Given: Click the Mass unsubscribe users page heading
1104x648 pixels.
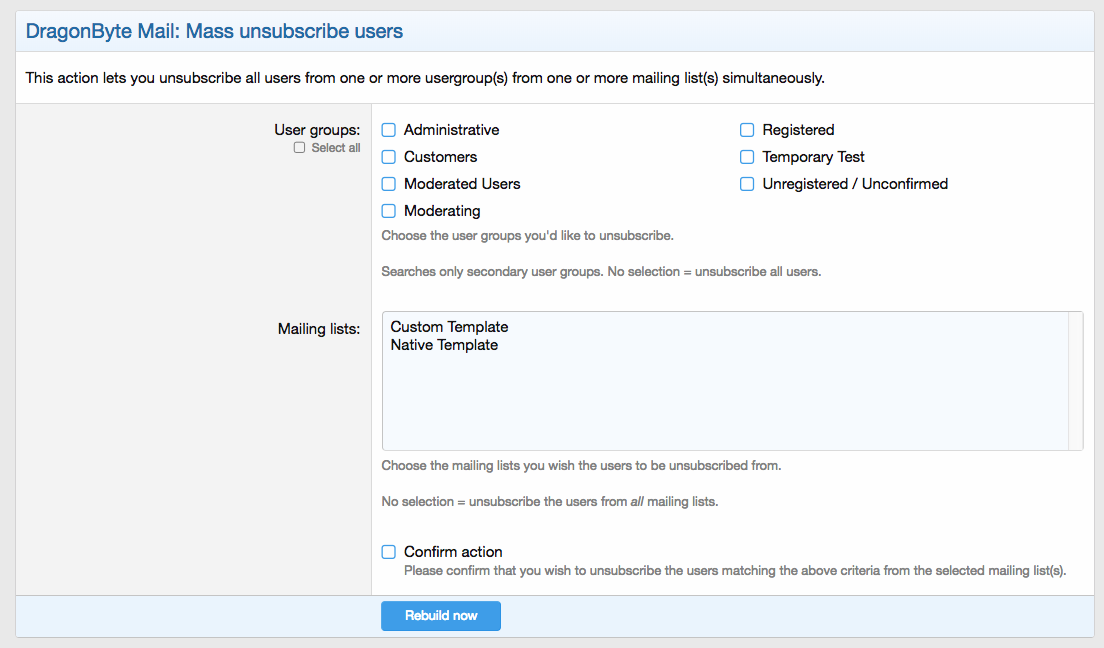Looking at the screenshot, I should [214, 31].
